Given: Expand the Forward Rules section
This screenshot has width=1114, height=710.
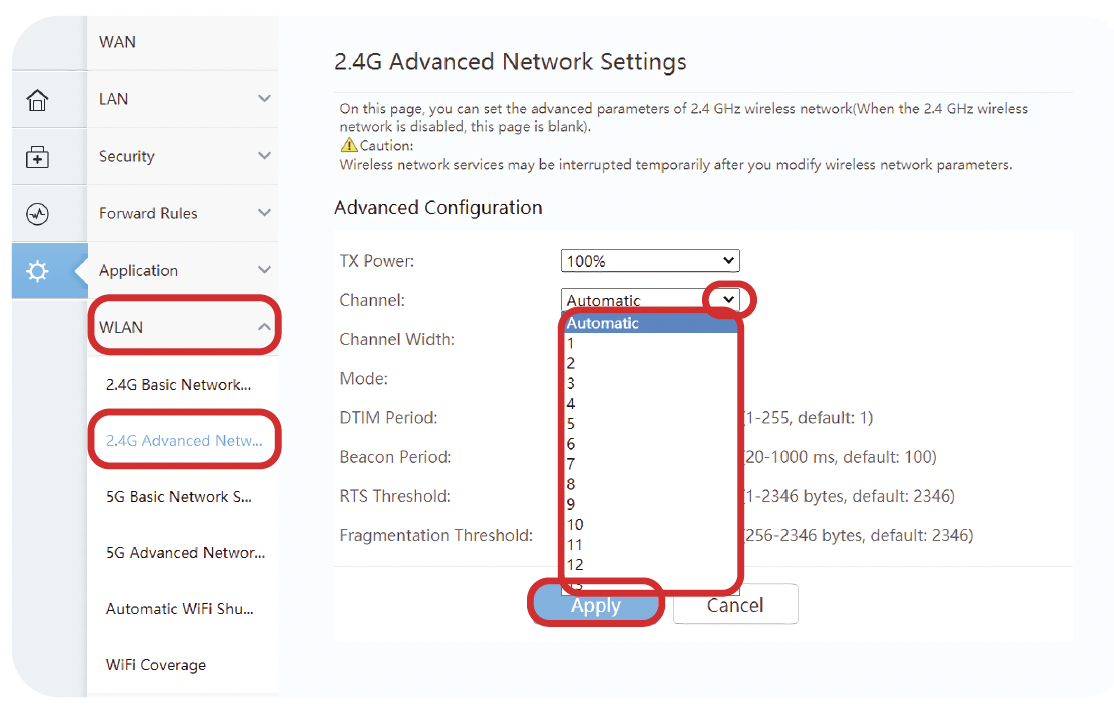Looking at the screenshot, I should click(x=264, y=213).
